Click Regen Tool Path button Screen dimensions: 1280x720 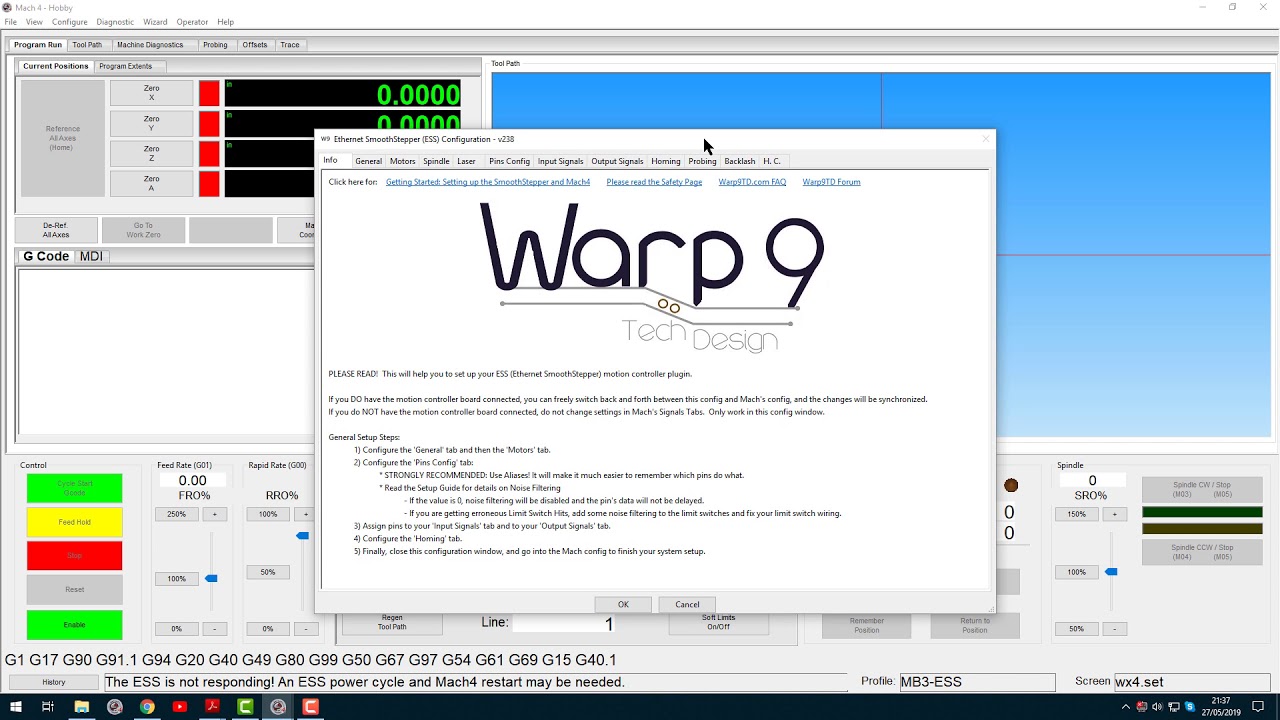point(392,622)
